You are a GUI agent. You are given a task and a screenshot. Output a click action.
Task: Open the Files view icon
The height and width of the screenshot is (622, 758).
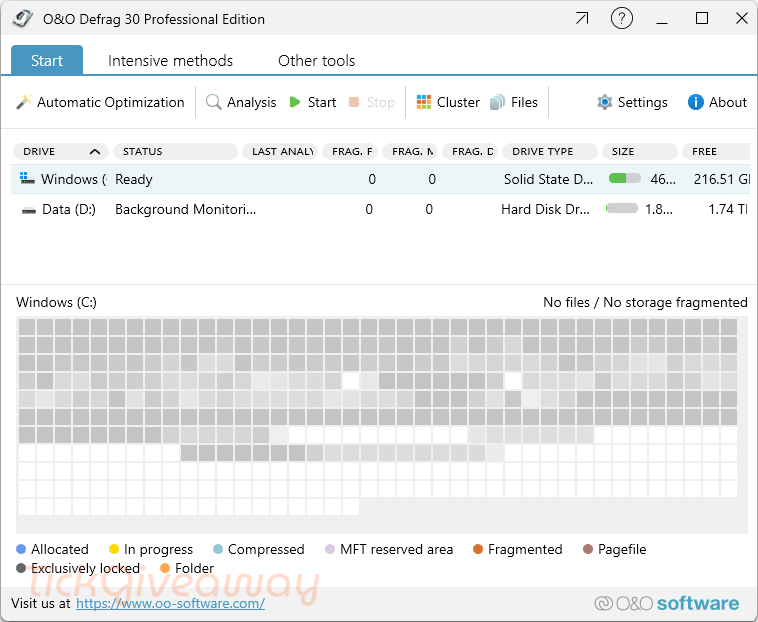497,102
